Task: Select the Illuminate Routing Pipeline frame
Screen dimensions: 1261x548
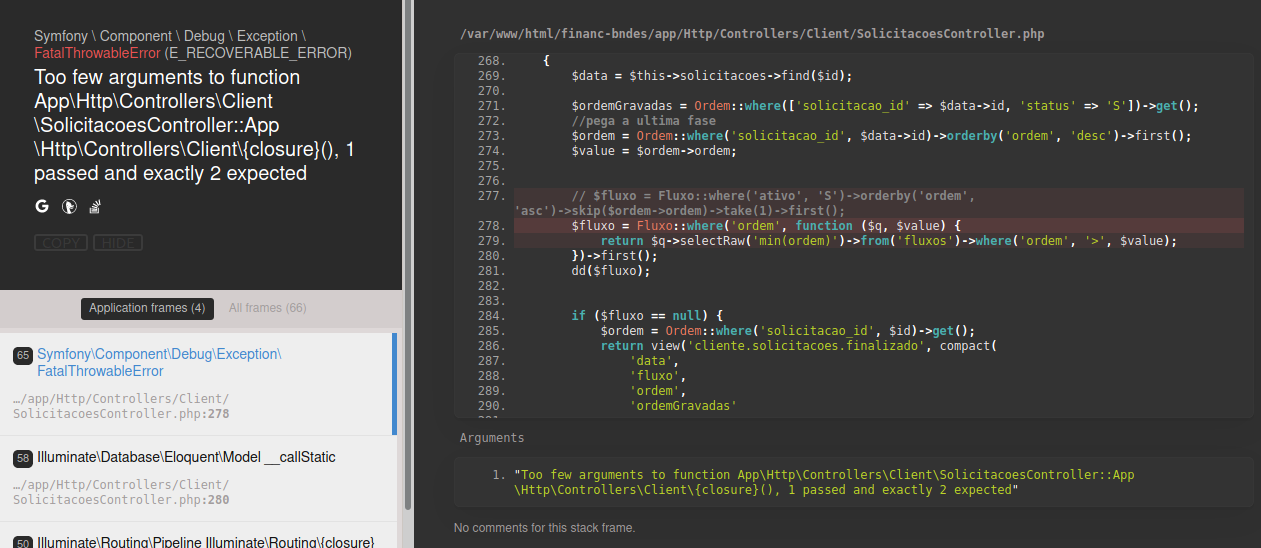Action: 199,536
